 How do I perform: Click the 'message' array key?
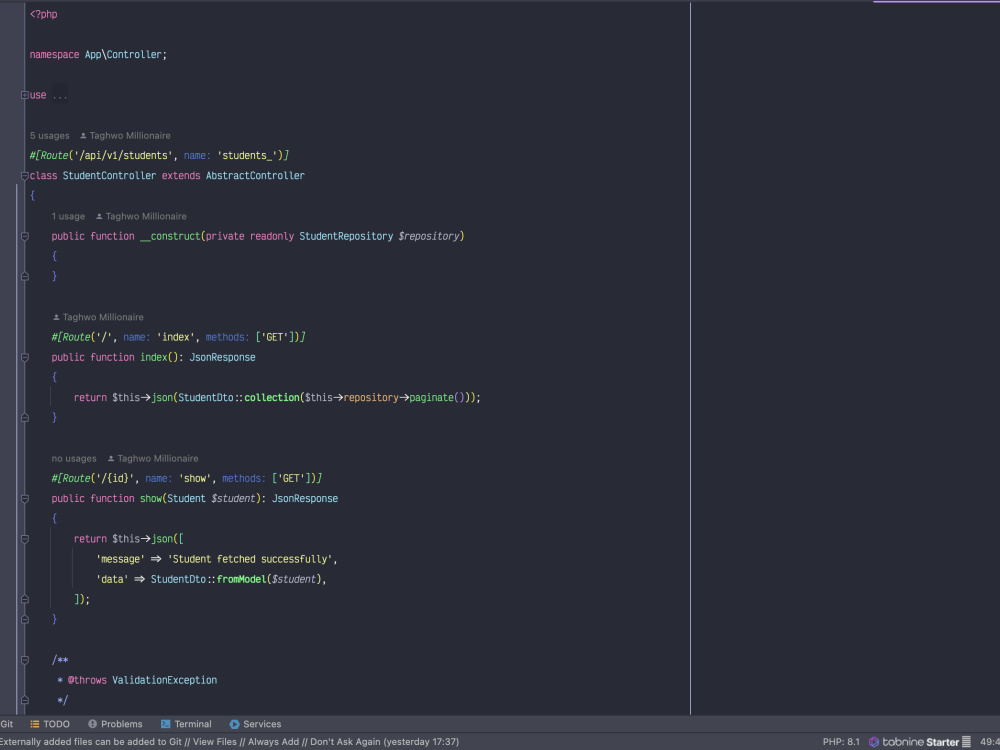tap(121, 559)
